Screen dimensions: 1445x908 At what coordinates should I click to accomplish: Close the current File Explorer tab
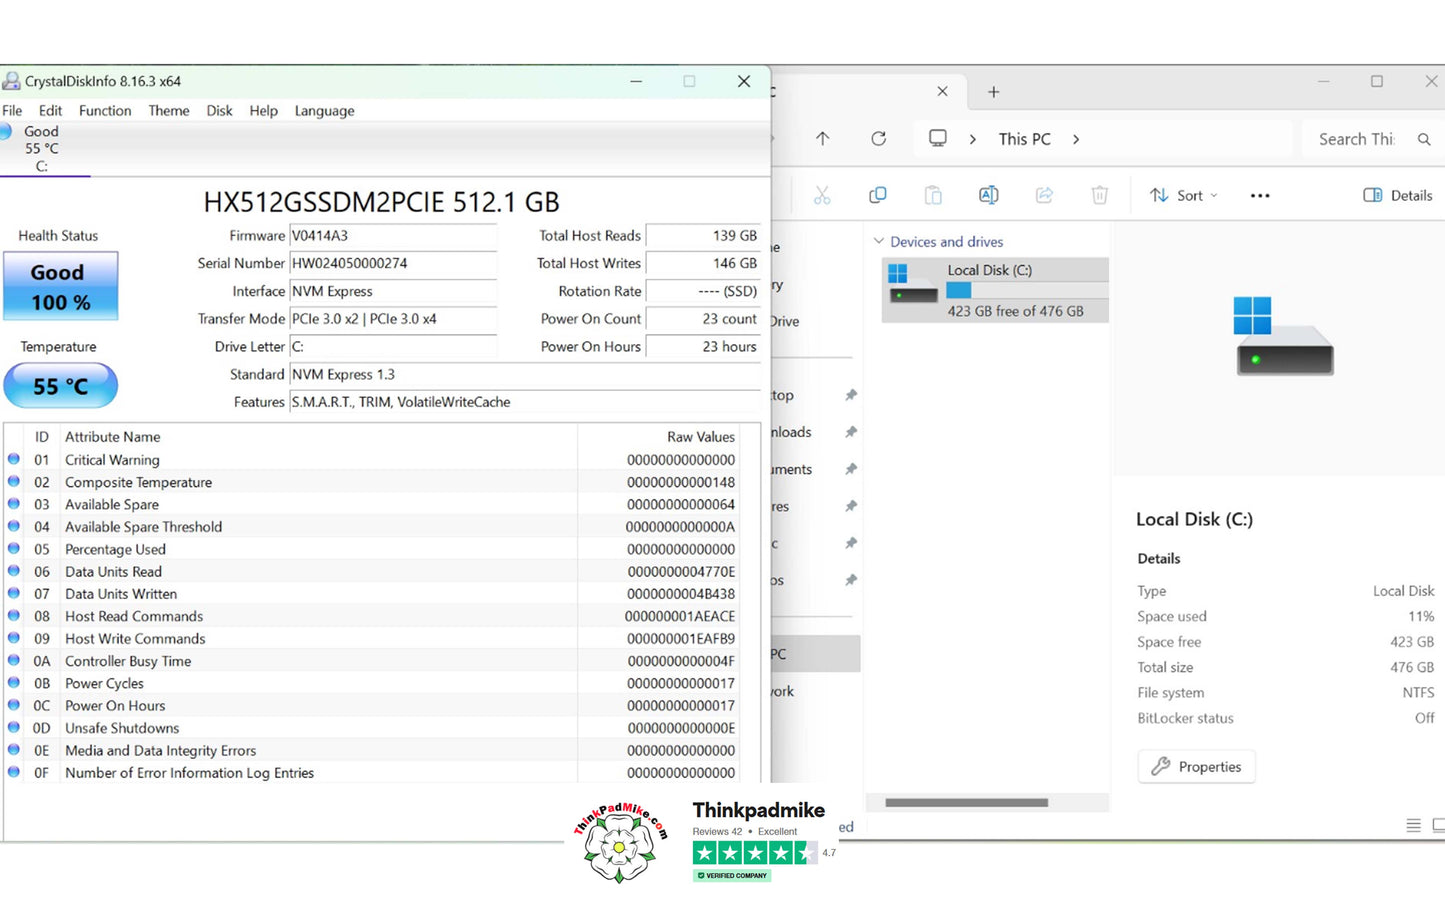pos(942,91)
